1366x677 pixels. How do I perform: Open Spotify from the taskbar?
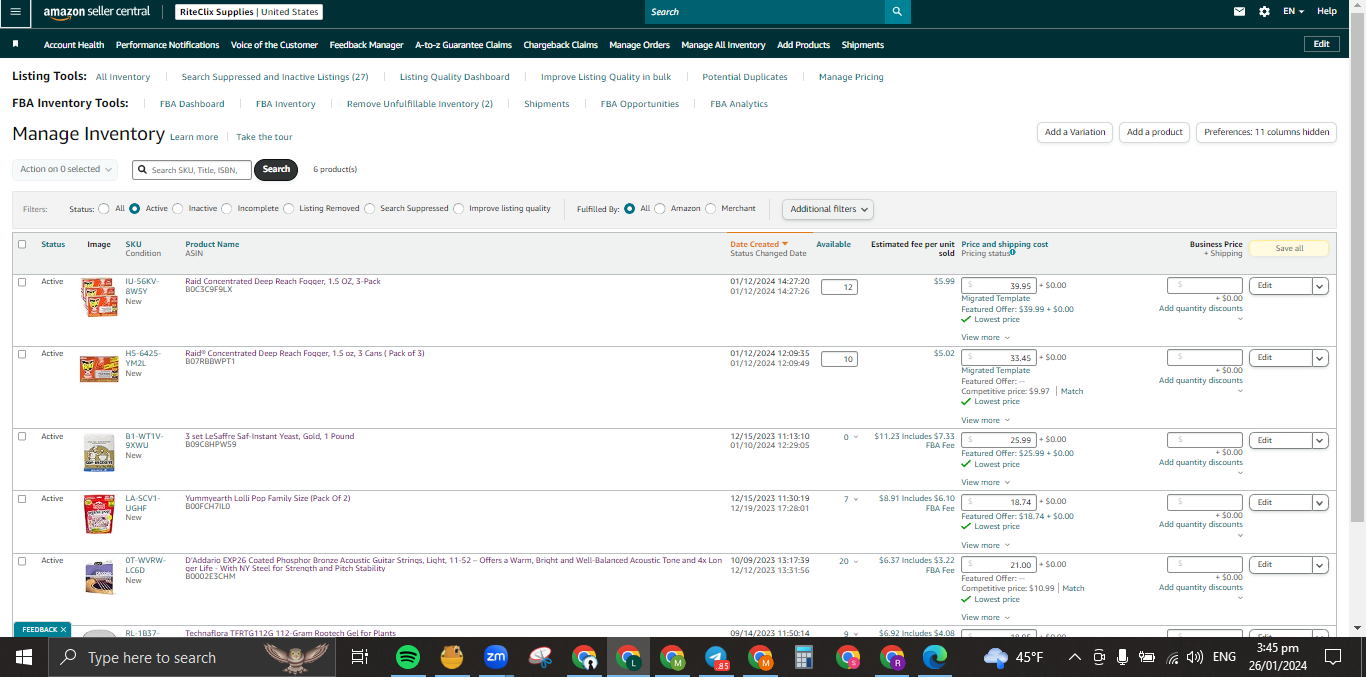click(x=408, y=657)
